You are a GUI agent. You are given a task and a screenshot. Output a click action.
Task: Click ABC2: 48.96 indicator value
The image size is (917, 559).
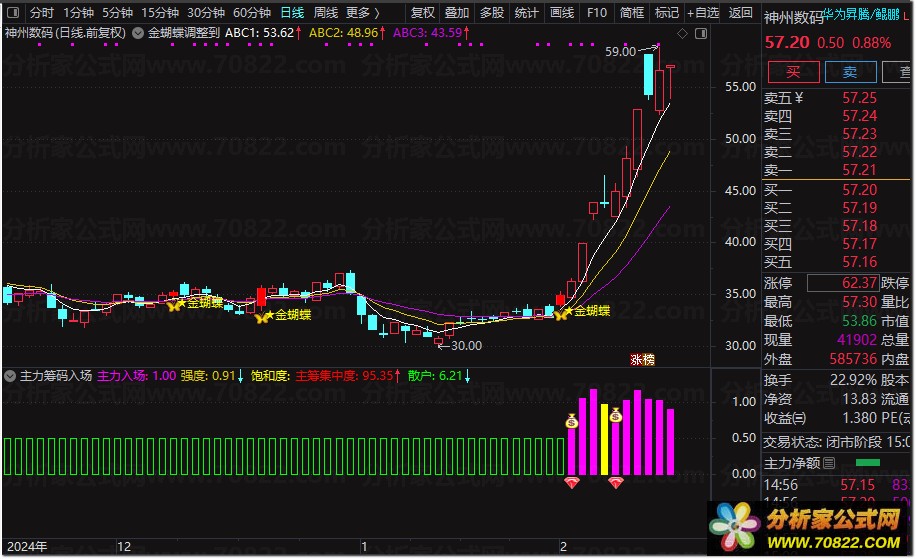click(347, 33)
